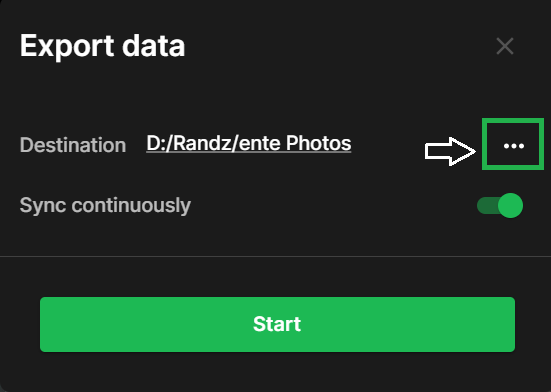Open the ente Photos folder location
The width and height of the screenshot is (551, 392).
click(249, 143)
